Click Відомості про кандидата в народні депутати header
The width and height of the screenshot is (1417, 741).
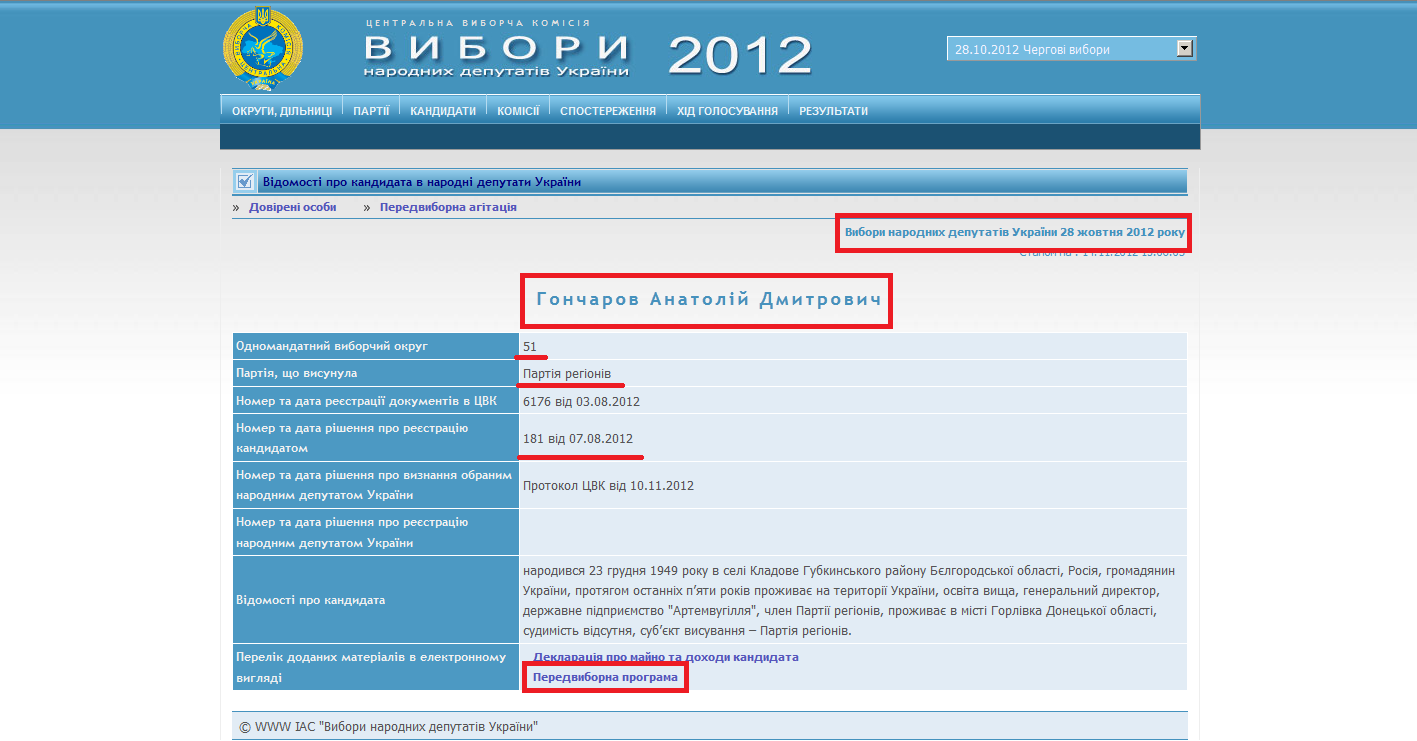click(x=422, y=182)
